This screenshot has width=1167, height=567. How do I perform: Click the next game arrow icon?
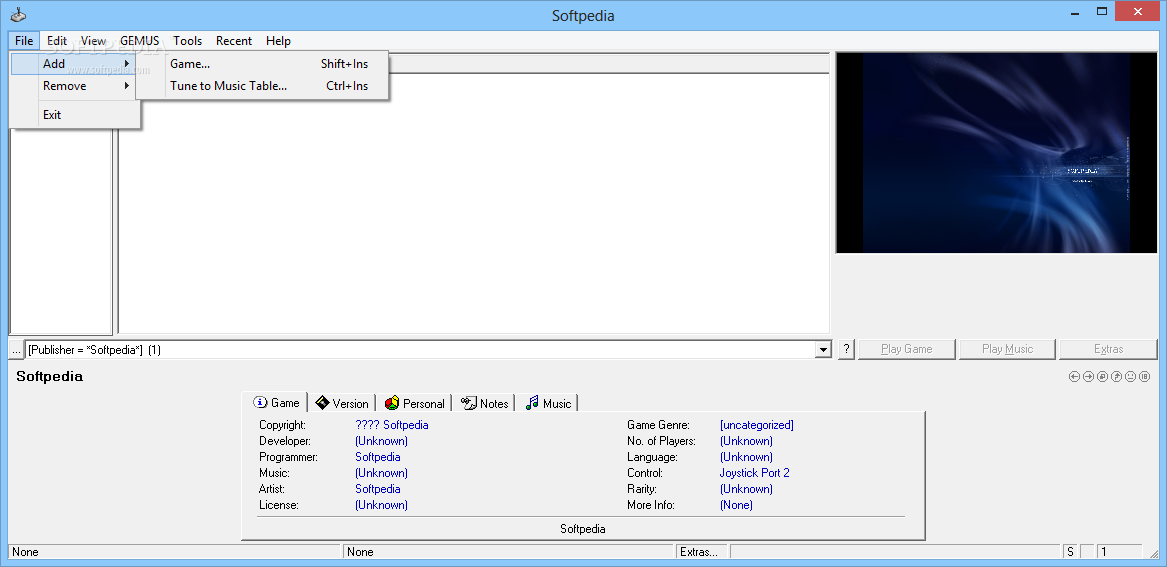(x=1088, y=377)
